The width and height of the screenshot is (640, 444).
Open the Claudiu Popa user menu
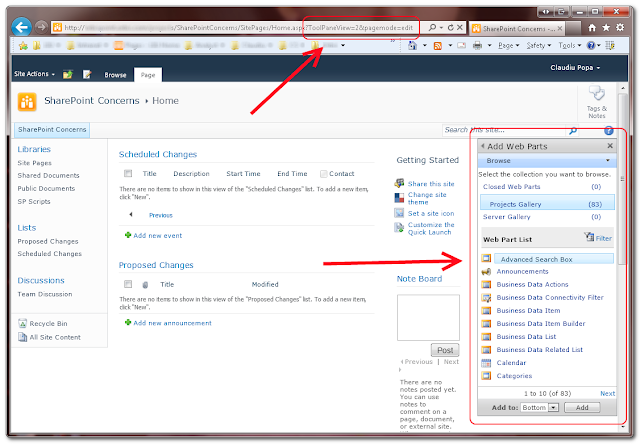(x=575, y=68)
